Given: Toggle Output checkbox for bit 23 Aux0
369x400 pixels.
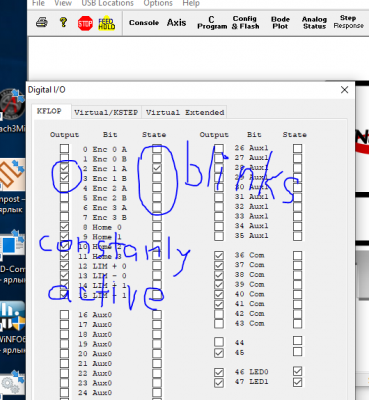Looking at the screenshot, I should coord(64,383).
